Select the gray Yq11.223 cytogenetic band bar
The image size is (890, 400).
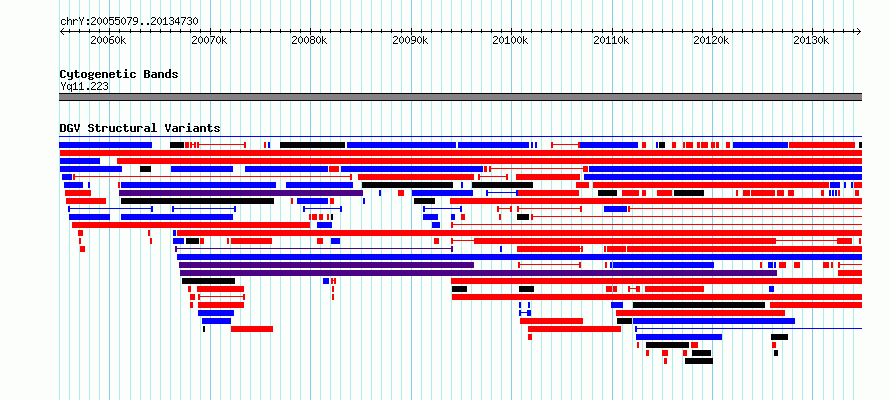460,97
